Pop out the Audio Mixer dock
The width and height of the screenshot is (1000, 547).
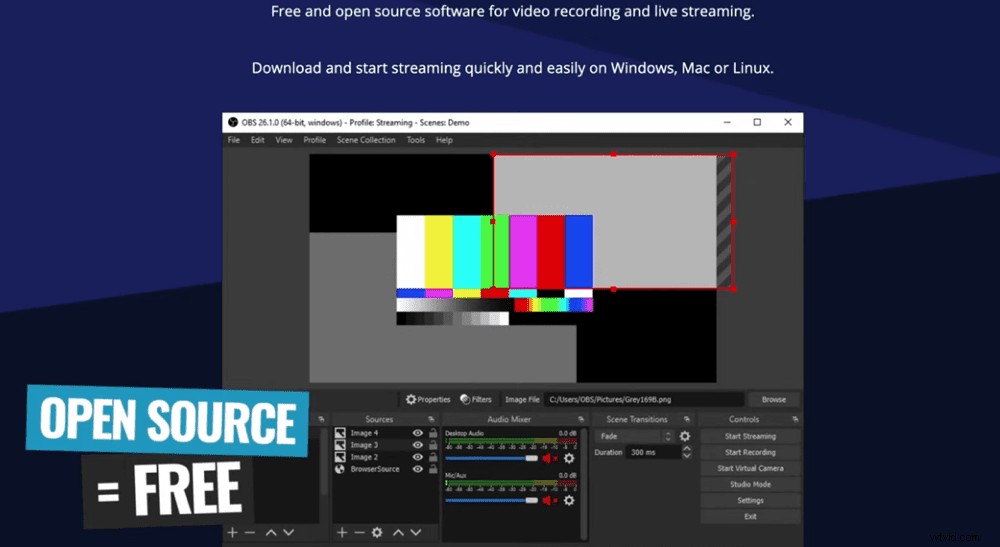click(x=580, y=419)
